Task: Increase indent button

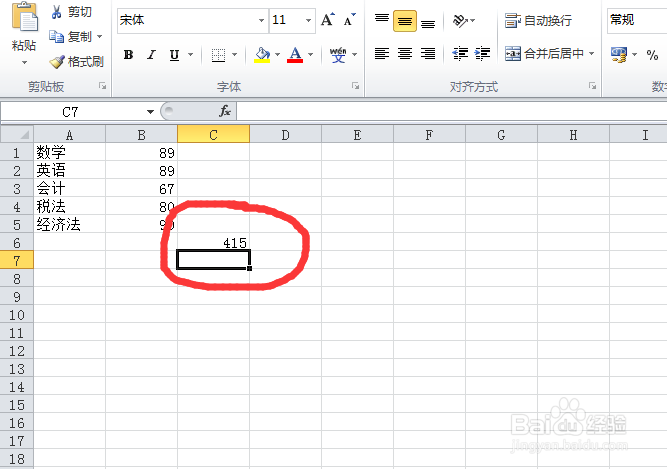Action: coord(482,54)
